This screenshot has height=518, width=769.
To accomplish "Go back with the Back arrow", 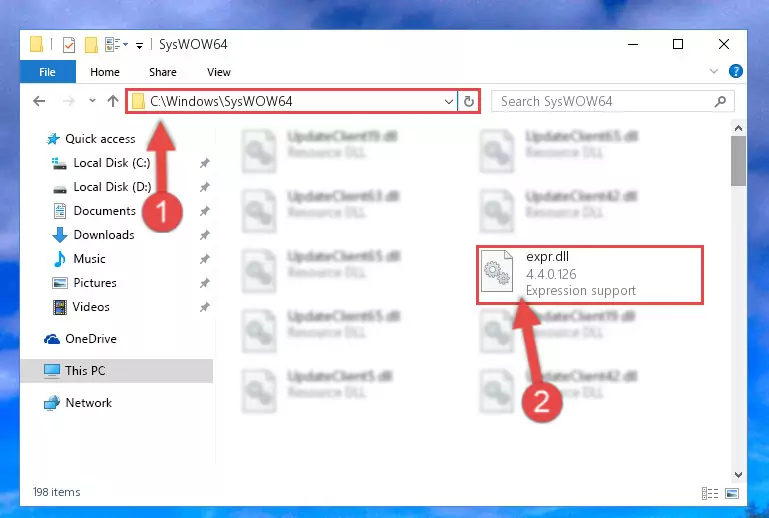I will (x=39, y=101).
